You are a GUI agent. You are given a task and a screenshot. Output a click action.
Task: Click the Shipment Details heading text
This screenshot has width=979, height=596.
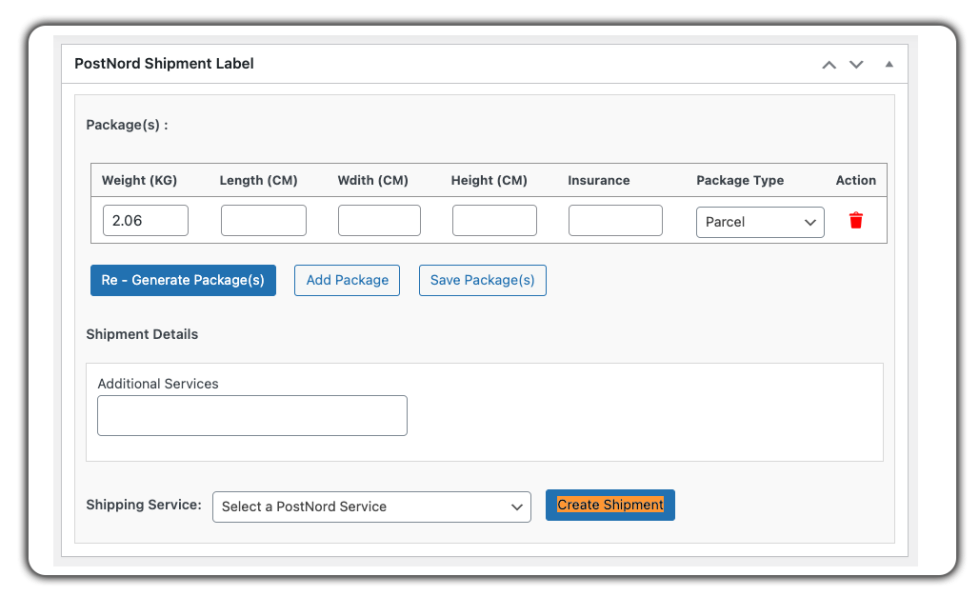coord(142,335)
